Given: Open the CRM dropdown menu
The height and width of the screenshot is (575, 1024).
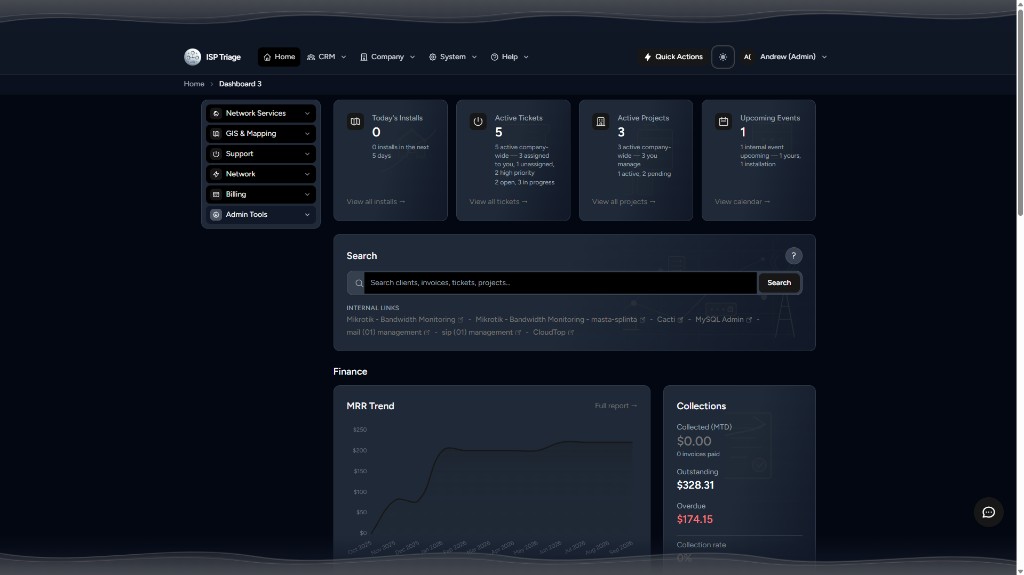Looking at the screenshot, I should (327, 57).
